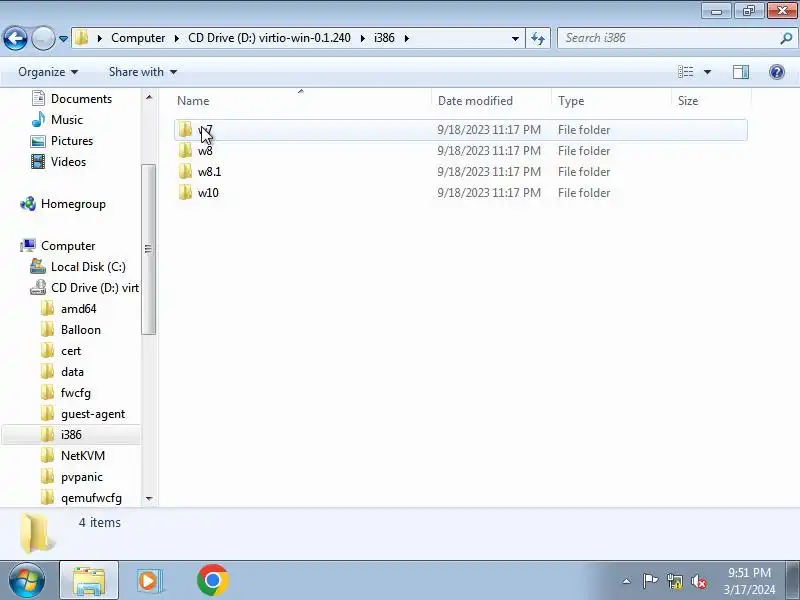Click the search magnifier icon
Screen dimensions: 800x600
(x=786, y=38)
